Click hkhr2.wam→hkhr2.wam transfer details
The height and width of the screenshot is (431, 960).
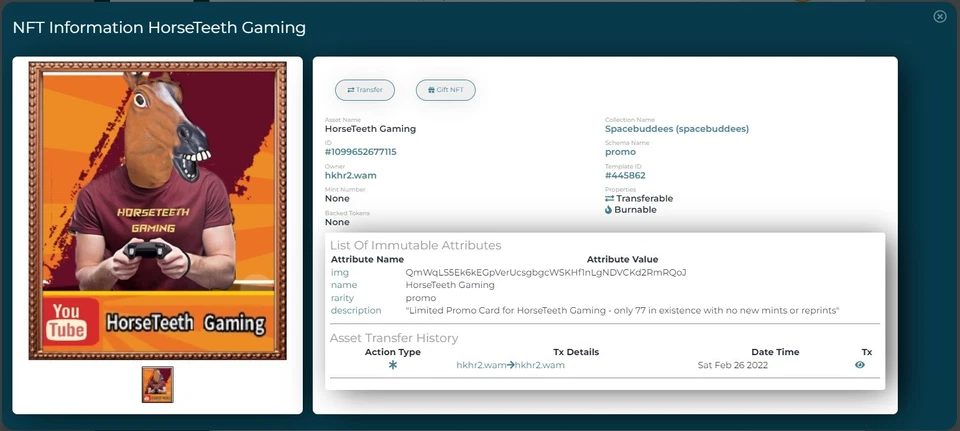click(x=511, y=365)
